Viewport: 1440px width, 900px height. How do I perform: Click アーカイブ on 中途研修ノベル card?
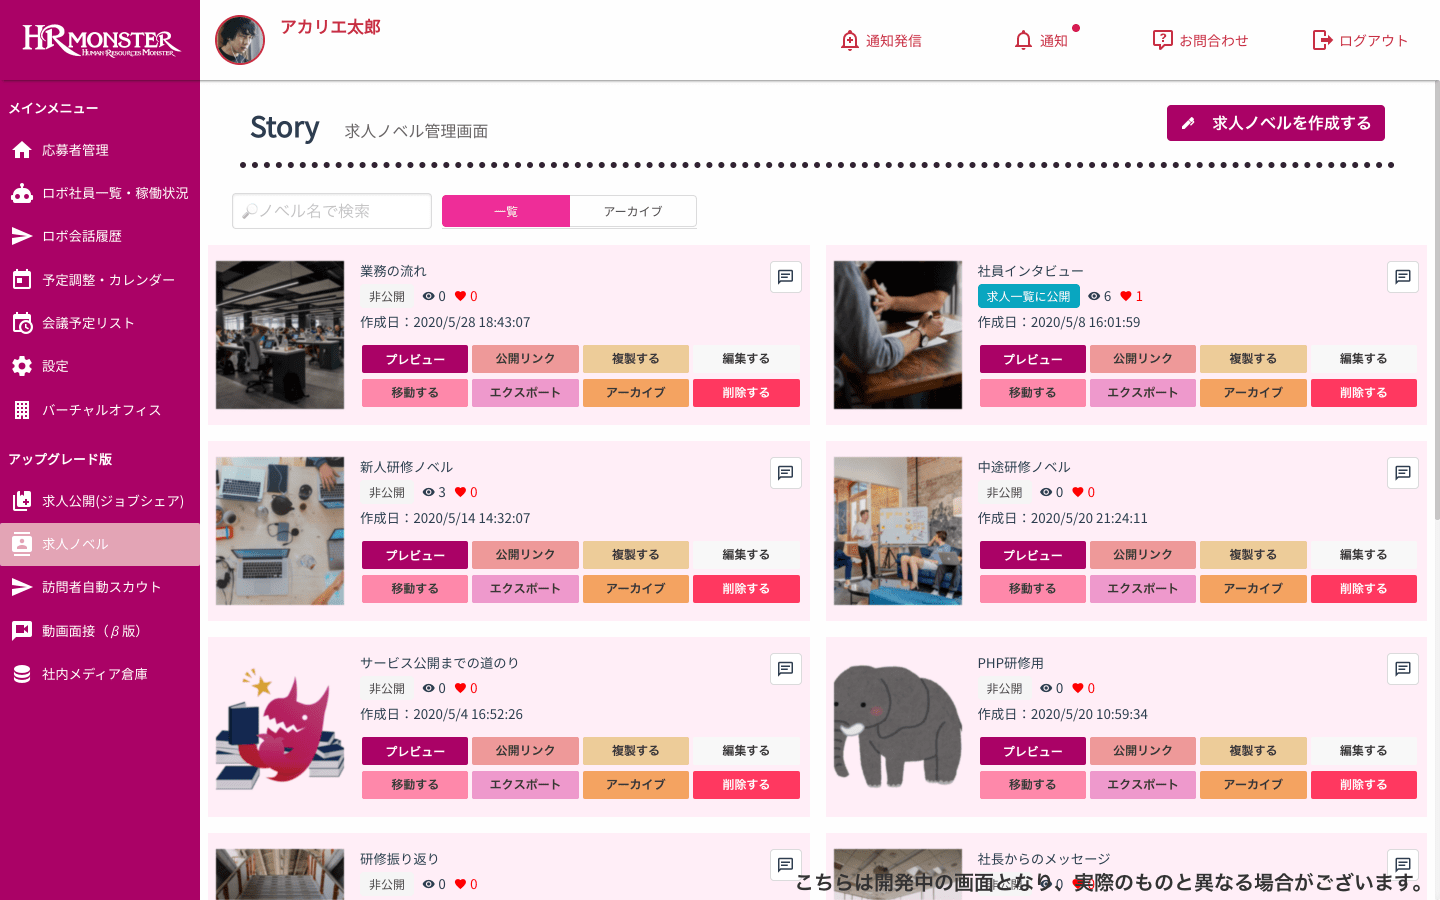[x=1253, y=589]
